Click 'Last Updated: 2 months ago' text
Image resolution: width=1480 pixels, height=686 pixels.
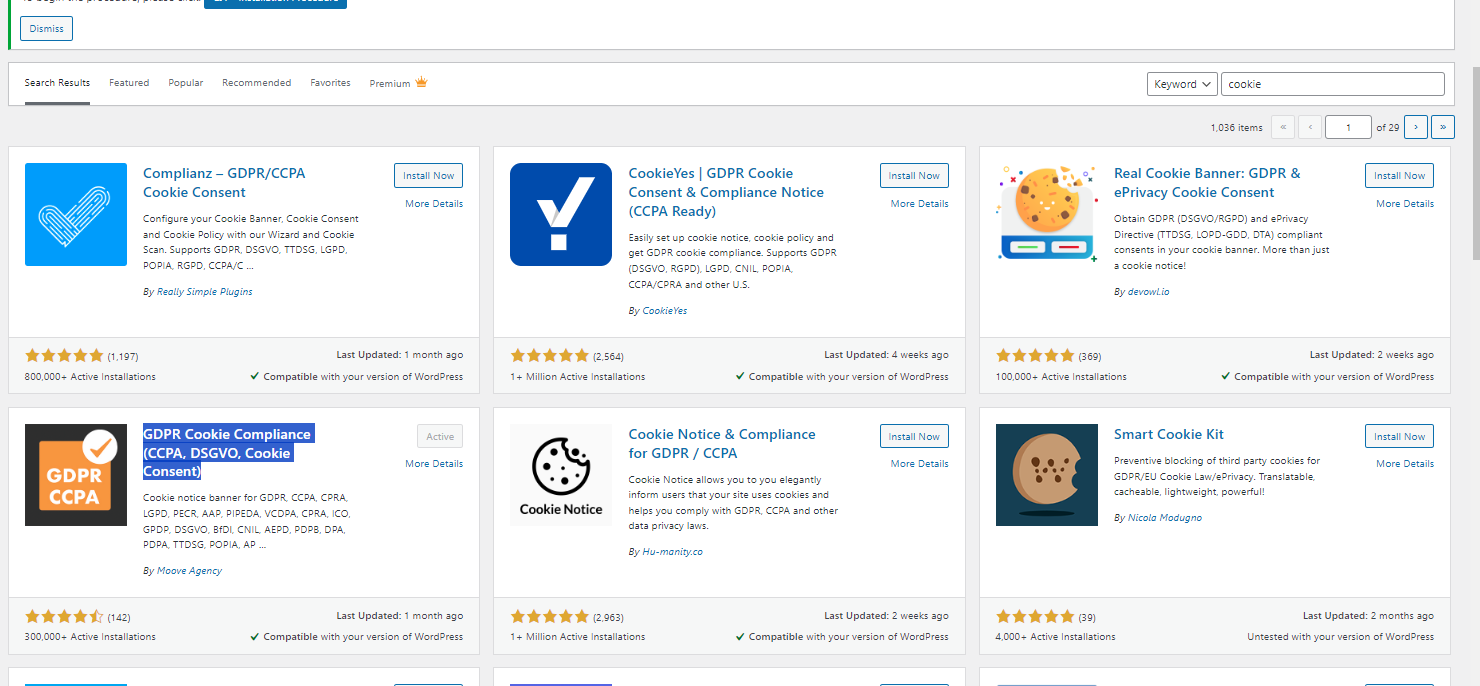(1368, 616)
